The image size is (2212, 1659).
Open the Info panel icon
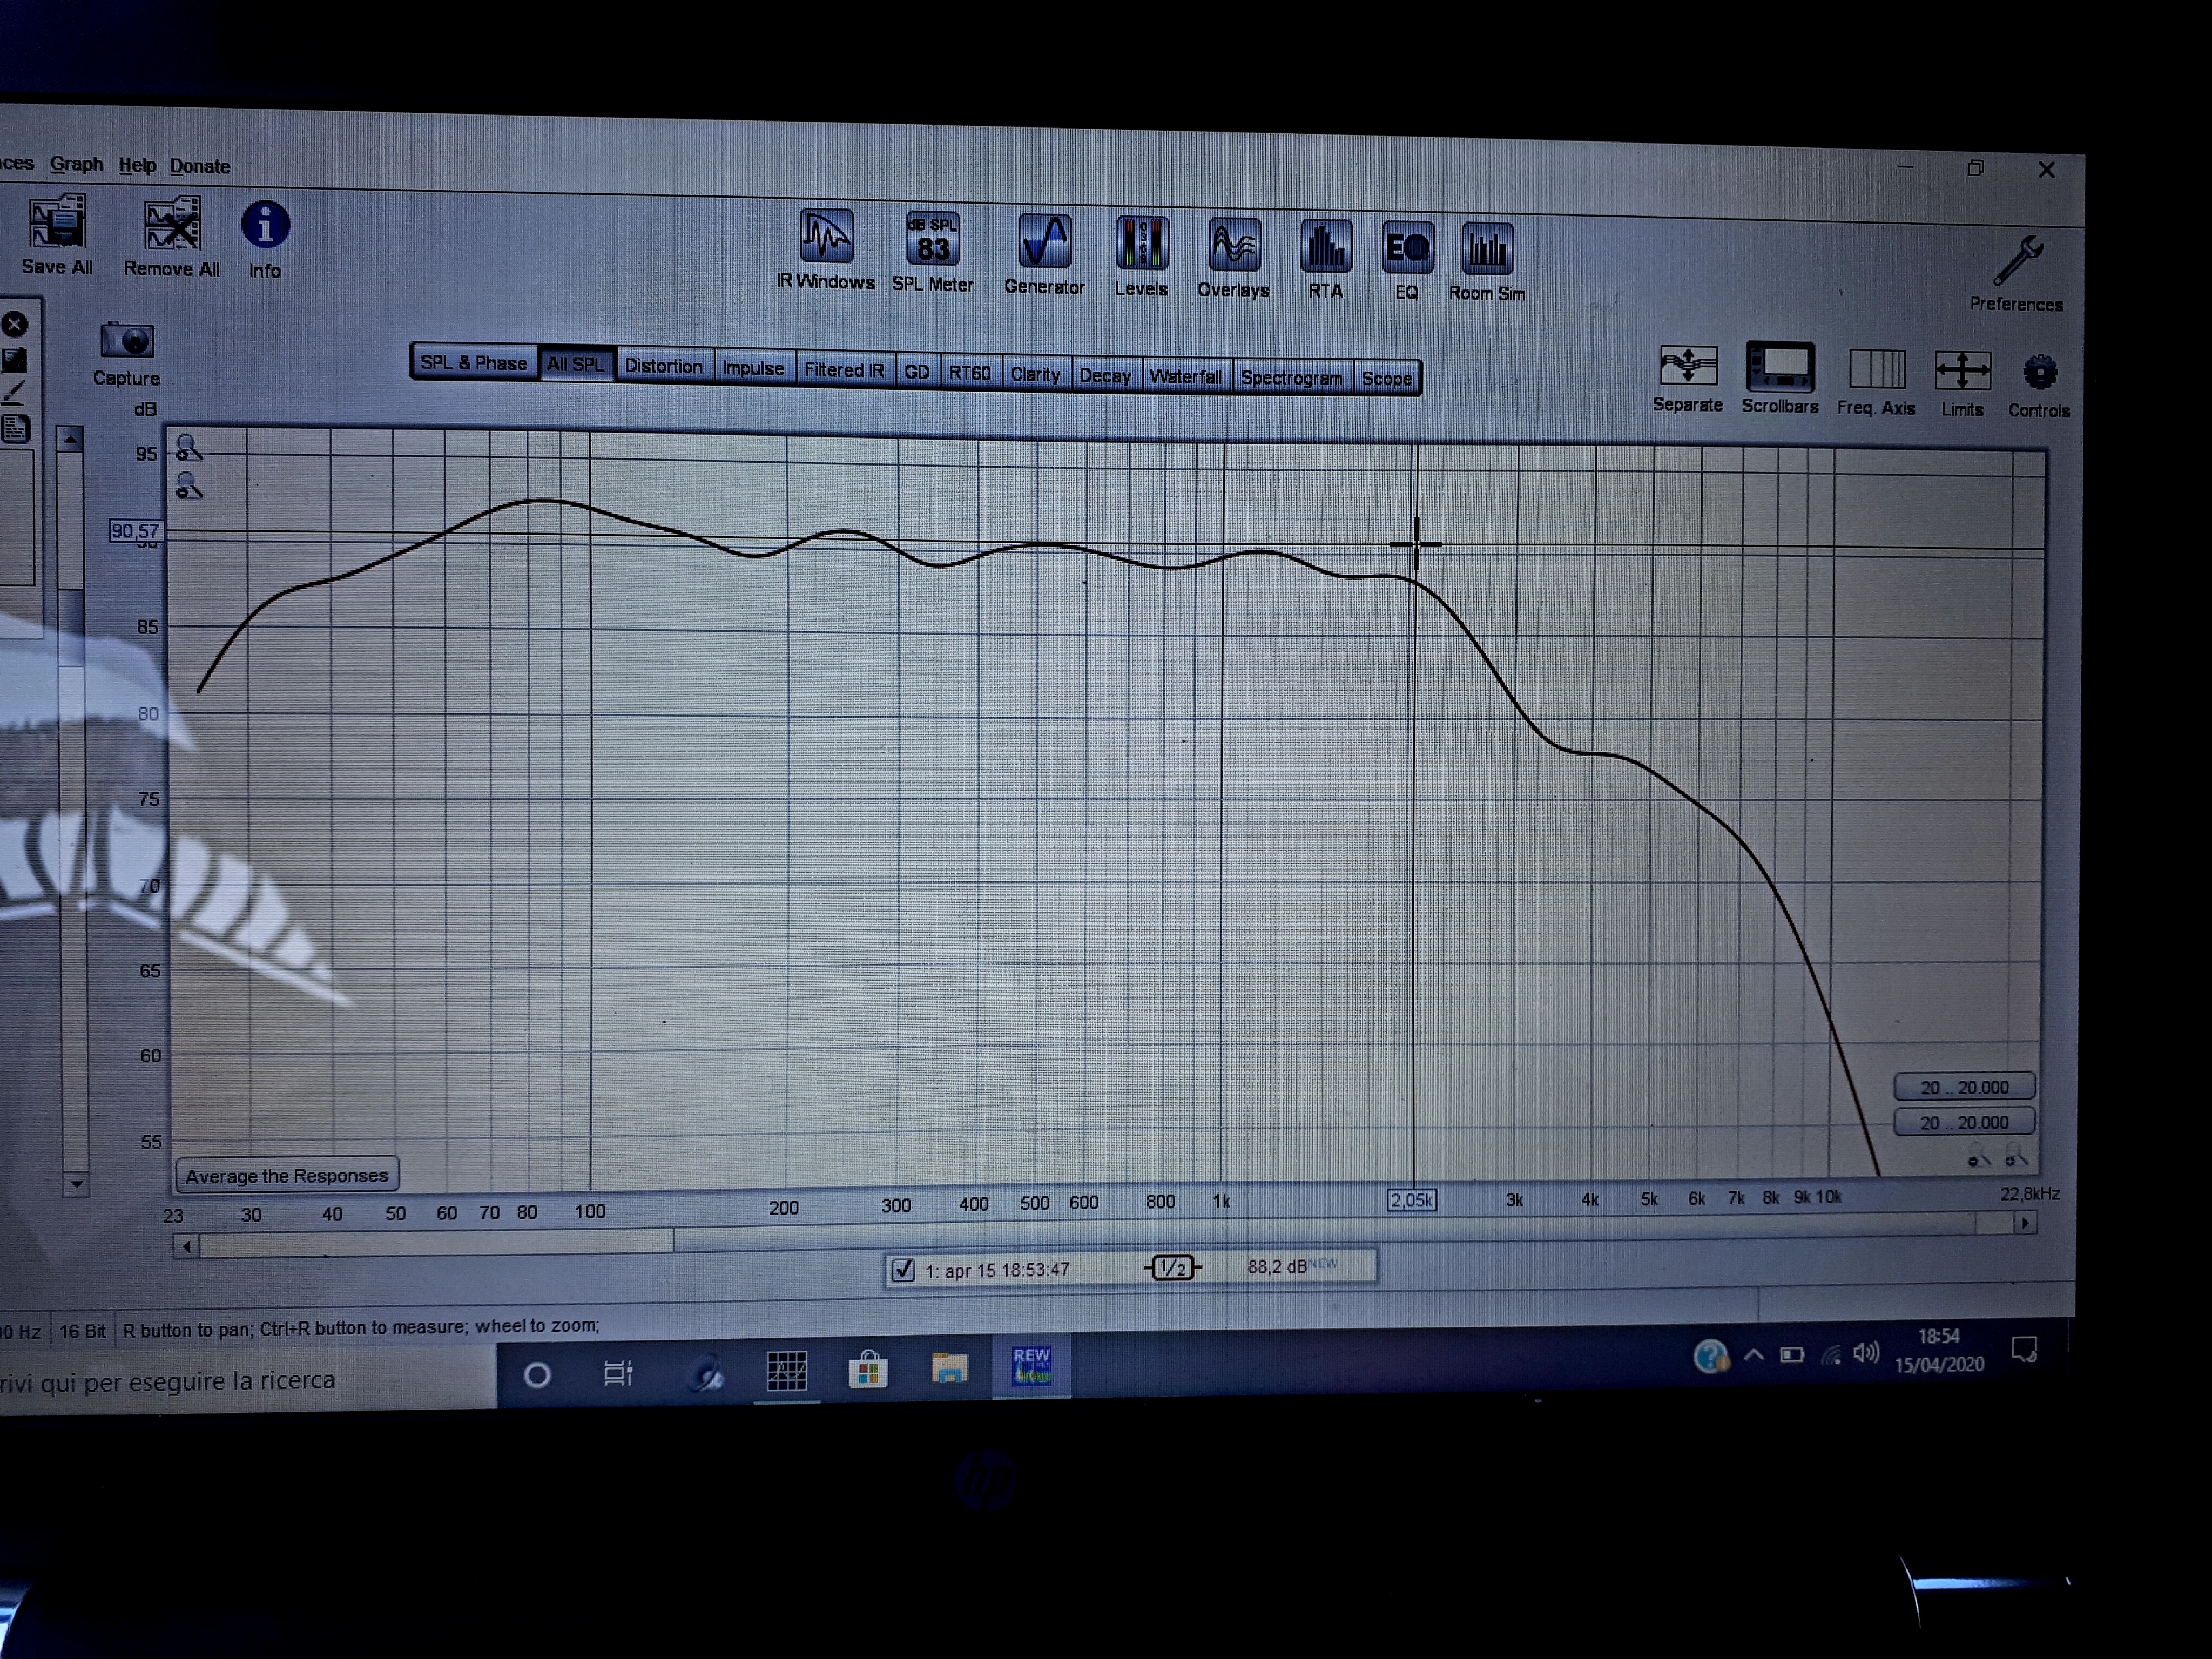click(265, 225)
